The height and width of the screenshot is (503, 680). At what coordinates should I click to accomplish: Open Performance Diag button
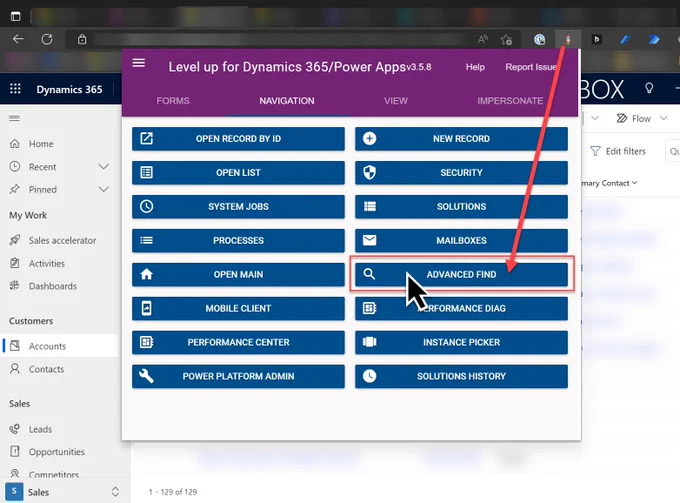pyautogui.click(x=461, y=308)
